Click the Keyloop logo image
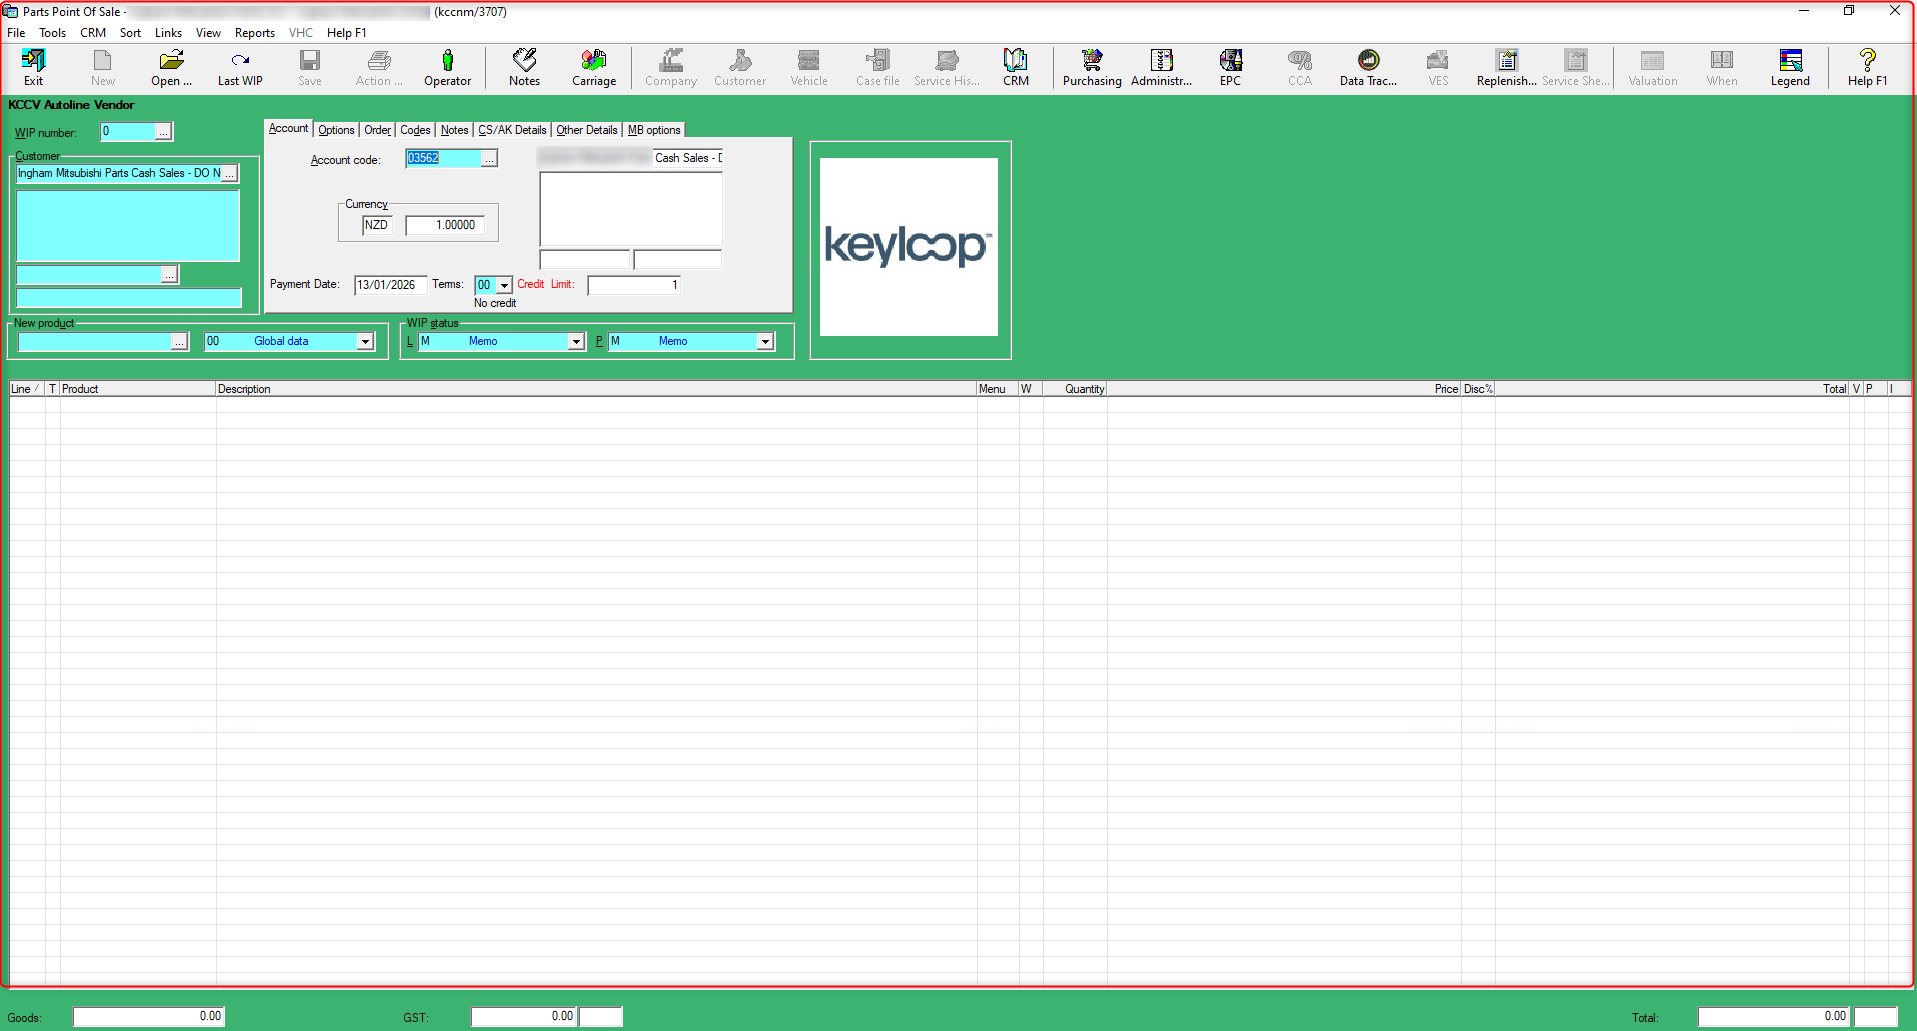This screenshot has width=1917, height=1031. [909, 247]
